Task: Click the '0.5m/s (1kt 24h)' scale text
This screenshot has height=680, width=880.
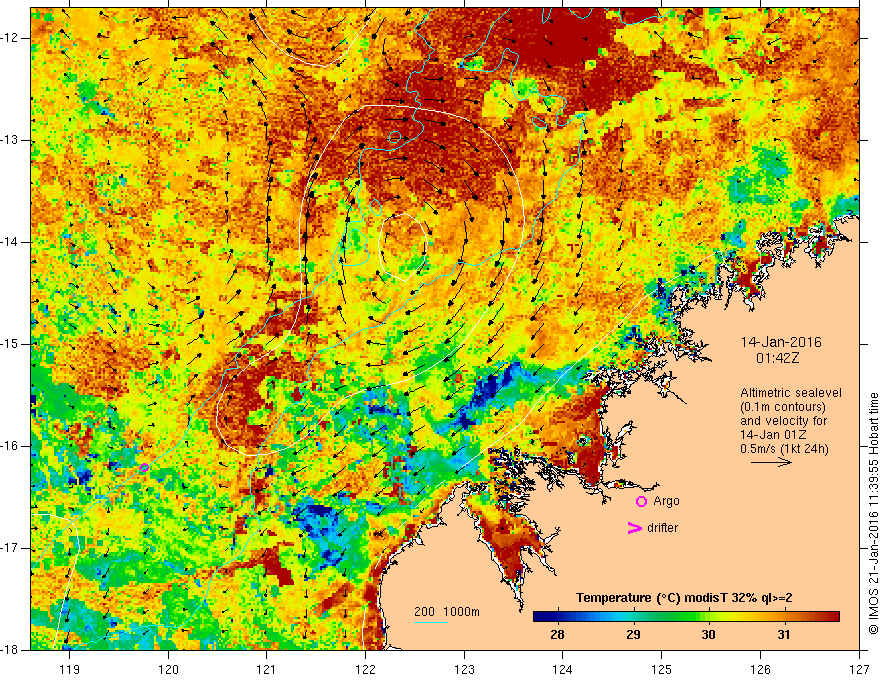Action: click(784, 449)
